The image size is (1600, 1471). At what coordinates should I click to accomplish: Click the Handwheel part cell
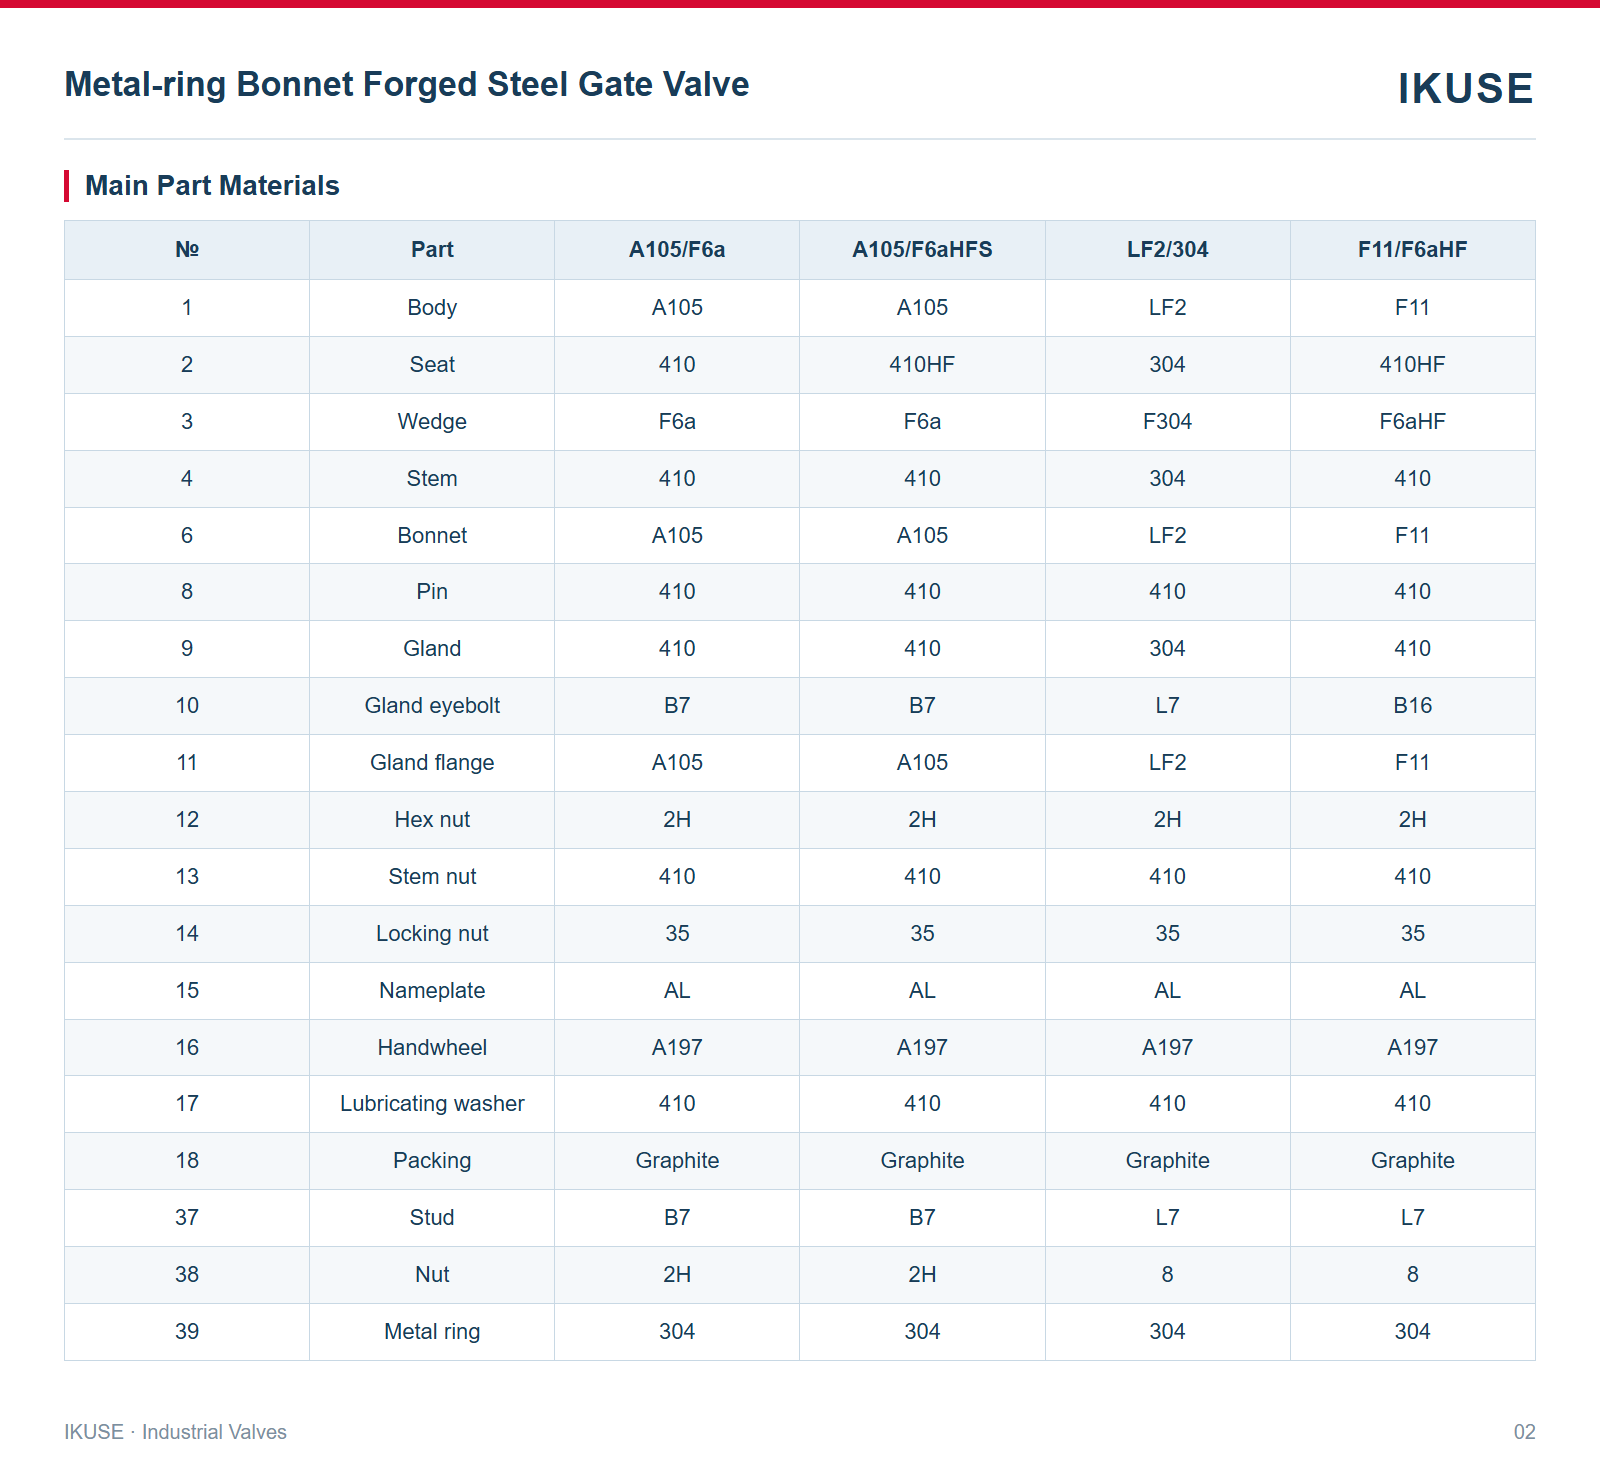click(432, 1048)
